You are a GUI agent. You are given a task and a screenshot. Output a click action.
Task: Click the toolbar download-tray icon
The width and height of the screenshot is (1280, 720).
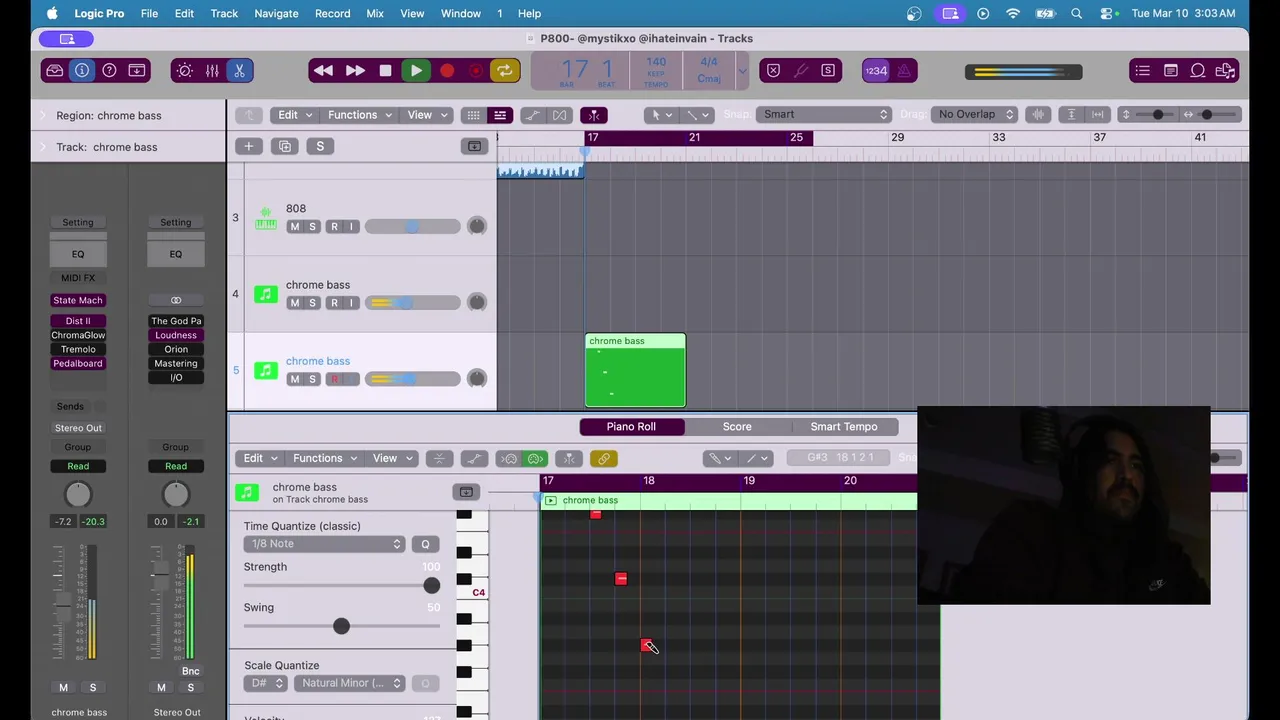pyautogui.click(x=137, y=71)
